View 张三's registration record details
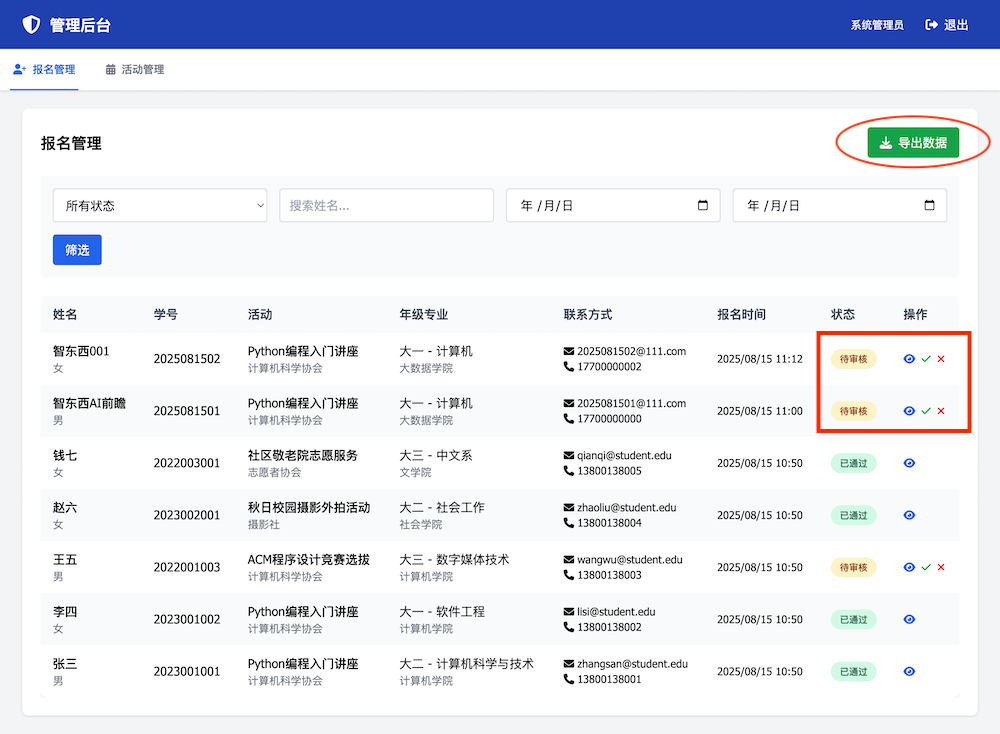The image size is (1000, 734). coord(909,671)
